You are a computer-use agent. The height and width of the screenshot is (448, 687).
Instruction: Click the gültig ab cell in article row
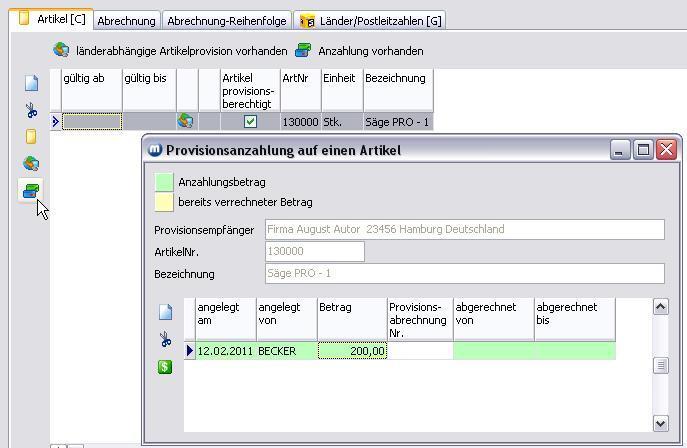tap(92, 122)
